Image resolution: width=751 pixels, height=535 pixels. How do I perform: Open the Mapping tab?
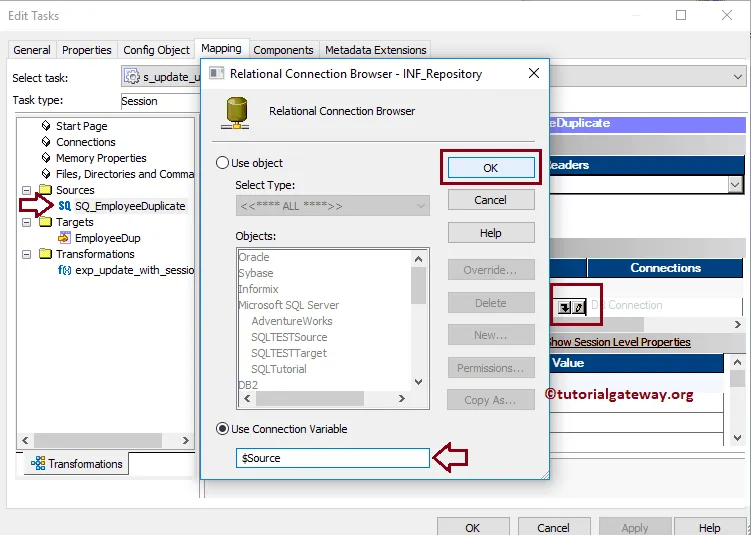pos(221,48)
